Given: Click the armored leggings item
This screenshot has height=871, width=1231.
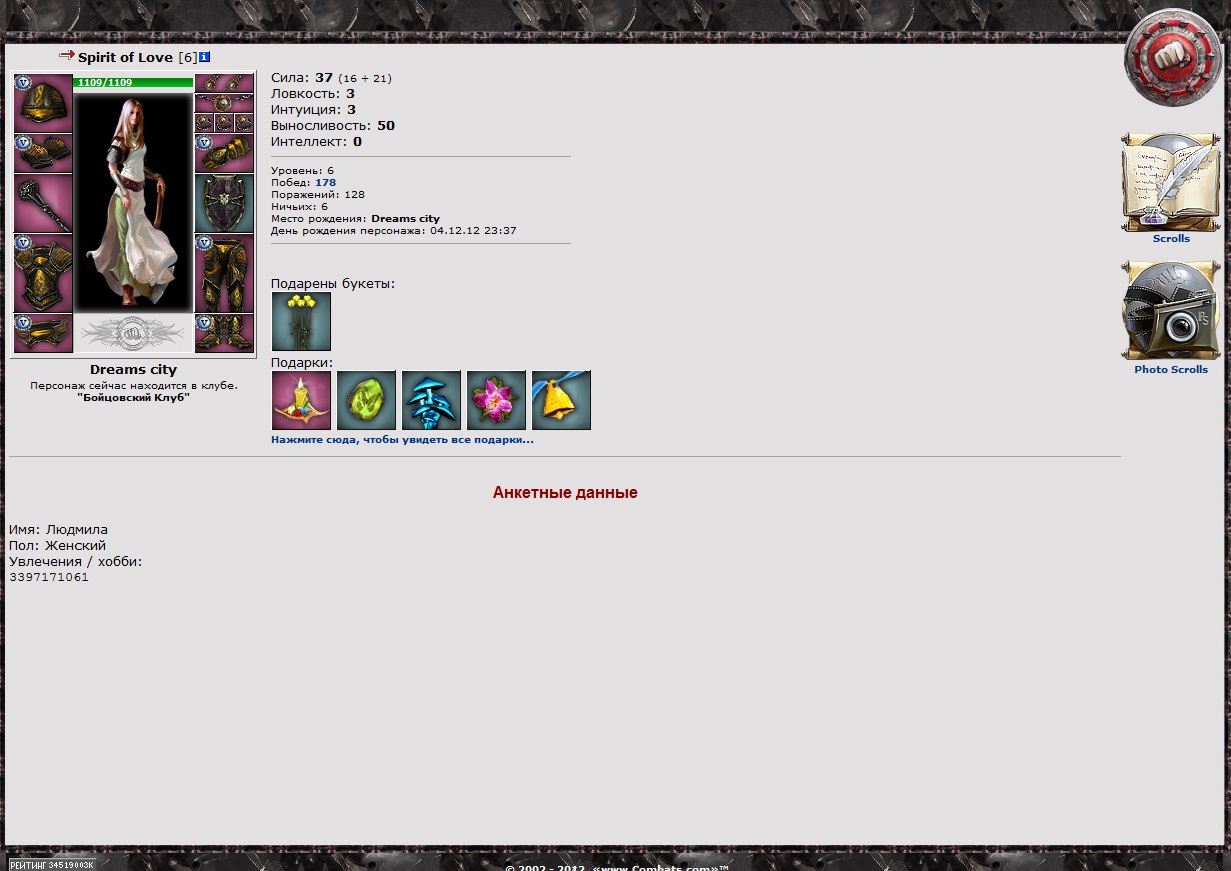Looking at the screenshot, I should (x=224, y=274).
